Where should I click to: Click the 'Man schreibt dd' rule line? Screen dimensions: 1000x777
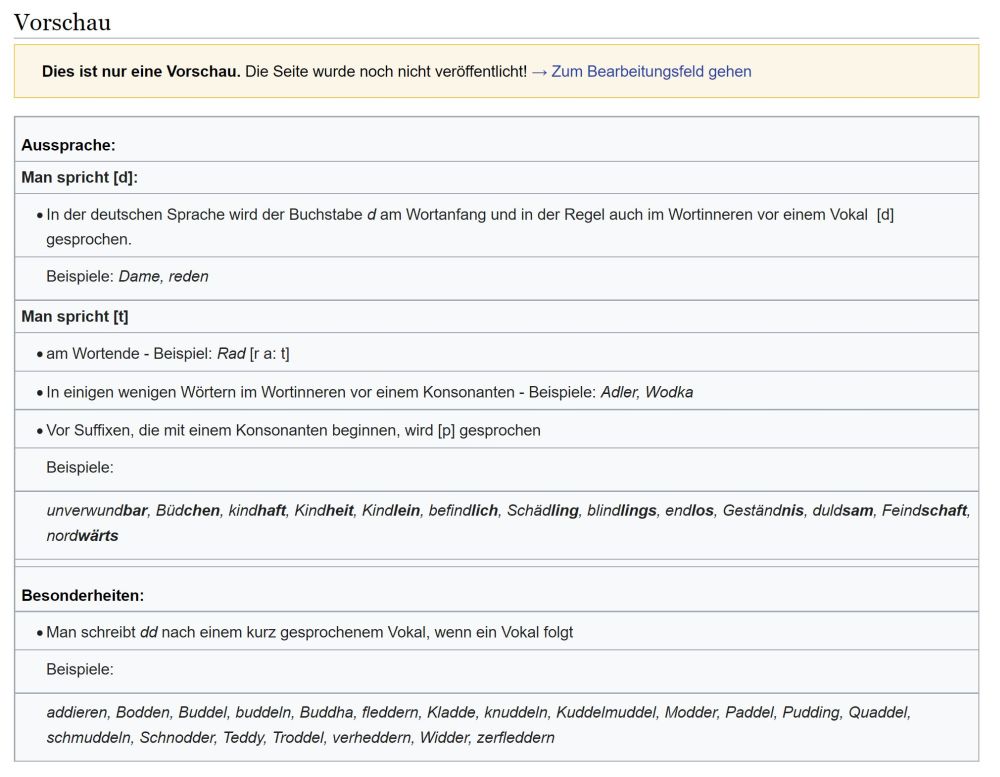pos(309,632)
